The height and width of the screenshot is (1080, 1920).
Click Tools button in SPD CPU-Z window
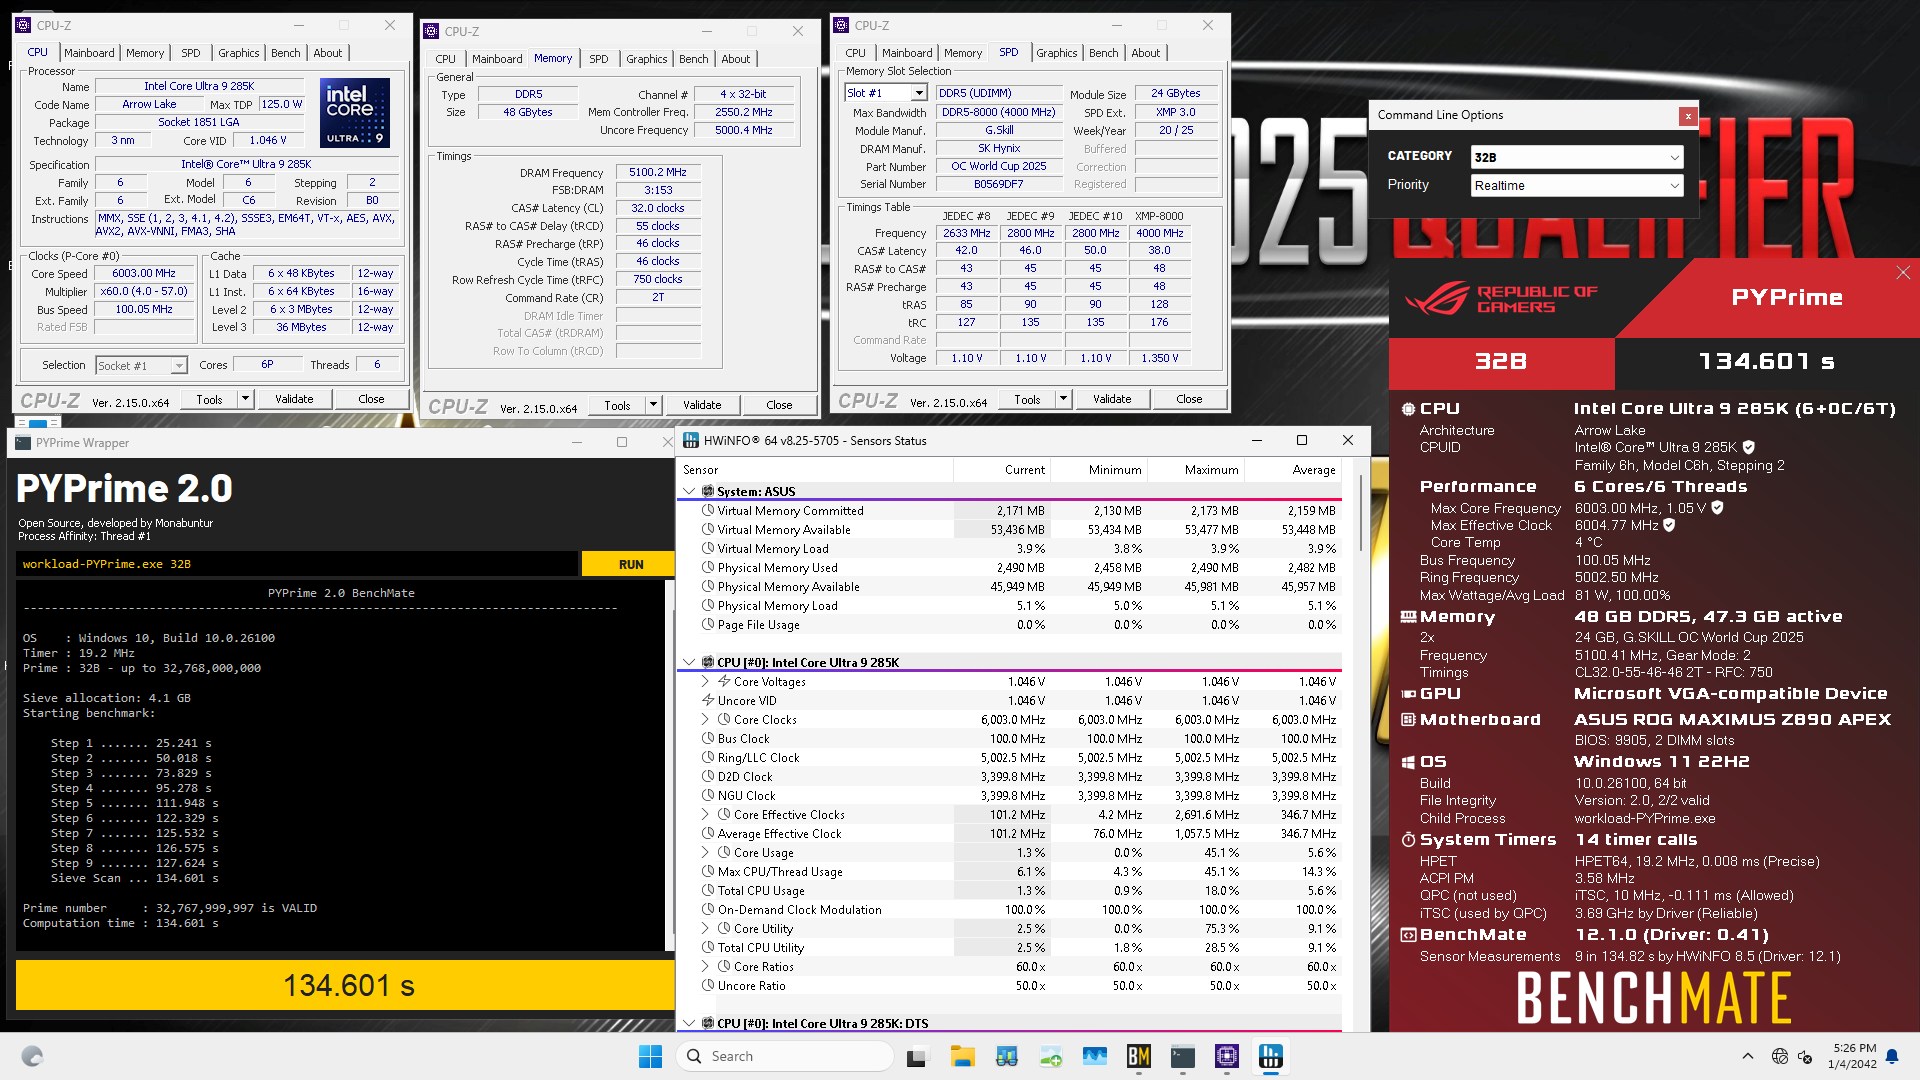point(1027,399)
